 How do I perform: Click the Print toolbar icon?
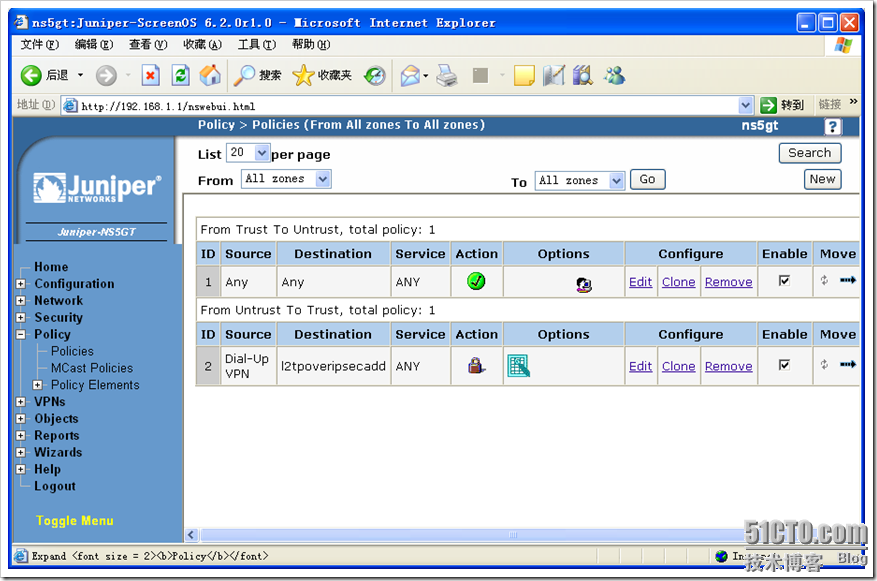click(447, 75)
